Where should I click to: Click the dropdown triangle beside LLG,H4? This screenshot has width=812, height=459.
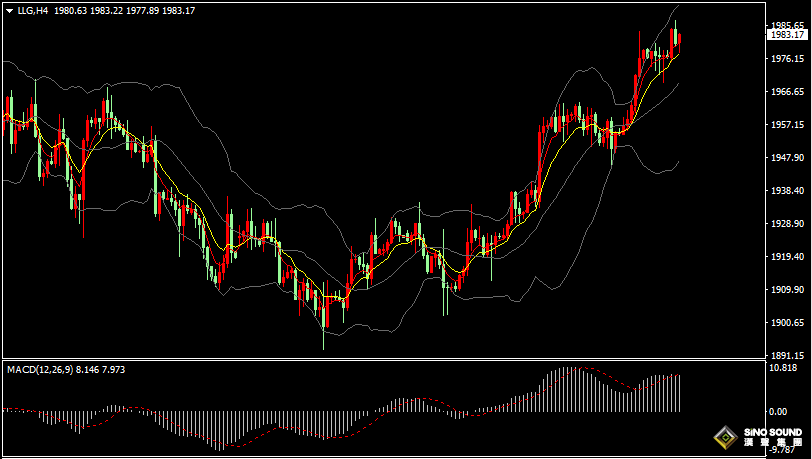pos(9,11)
